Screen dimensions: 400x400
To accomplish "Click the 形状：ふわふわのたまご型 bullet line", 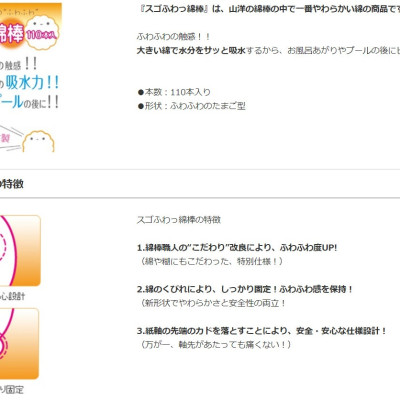I will (192, 106).
